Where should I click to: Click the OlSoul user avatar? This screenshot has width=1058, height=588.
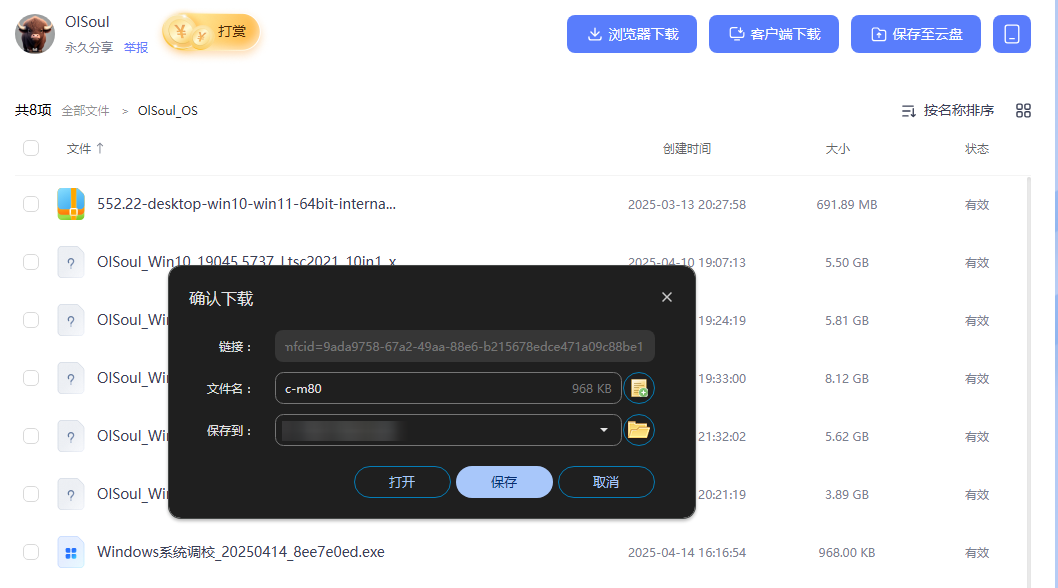point(35,34)
